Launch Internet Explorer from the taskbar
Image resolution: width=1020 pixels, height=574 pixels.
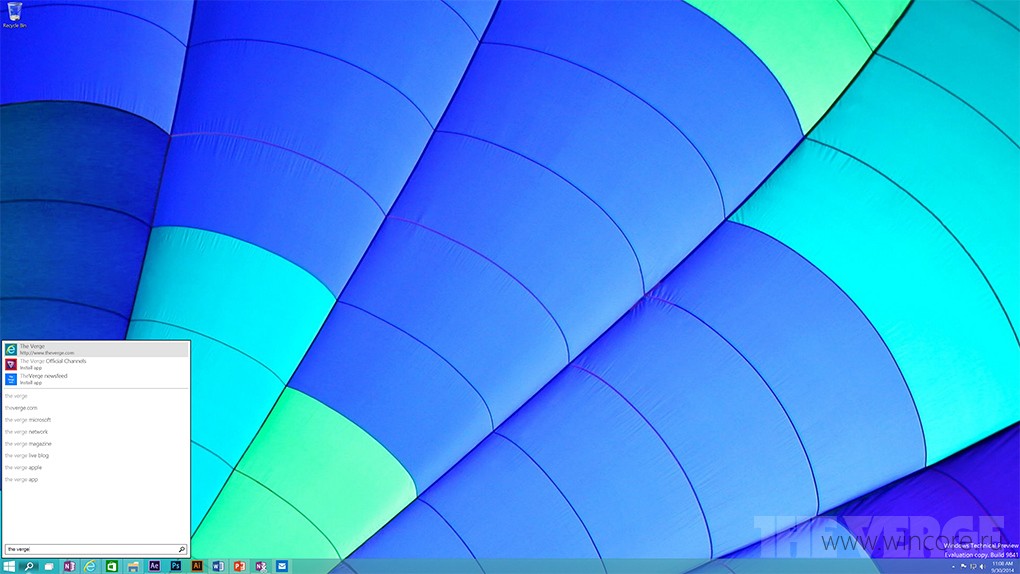90,566
